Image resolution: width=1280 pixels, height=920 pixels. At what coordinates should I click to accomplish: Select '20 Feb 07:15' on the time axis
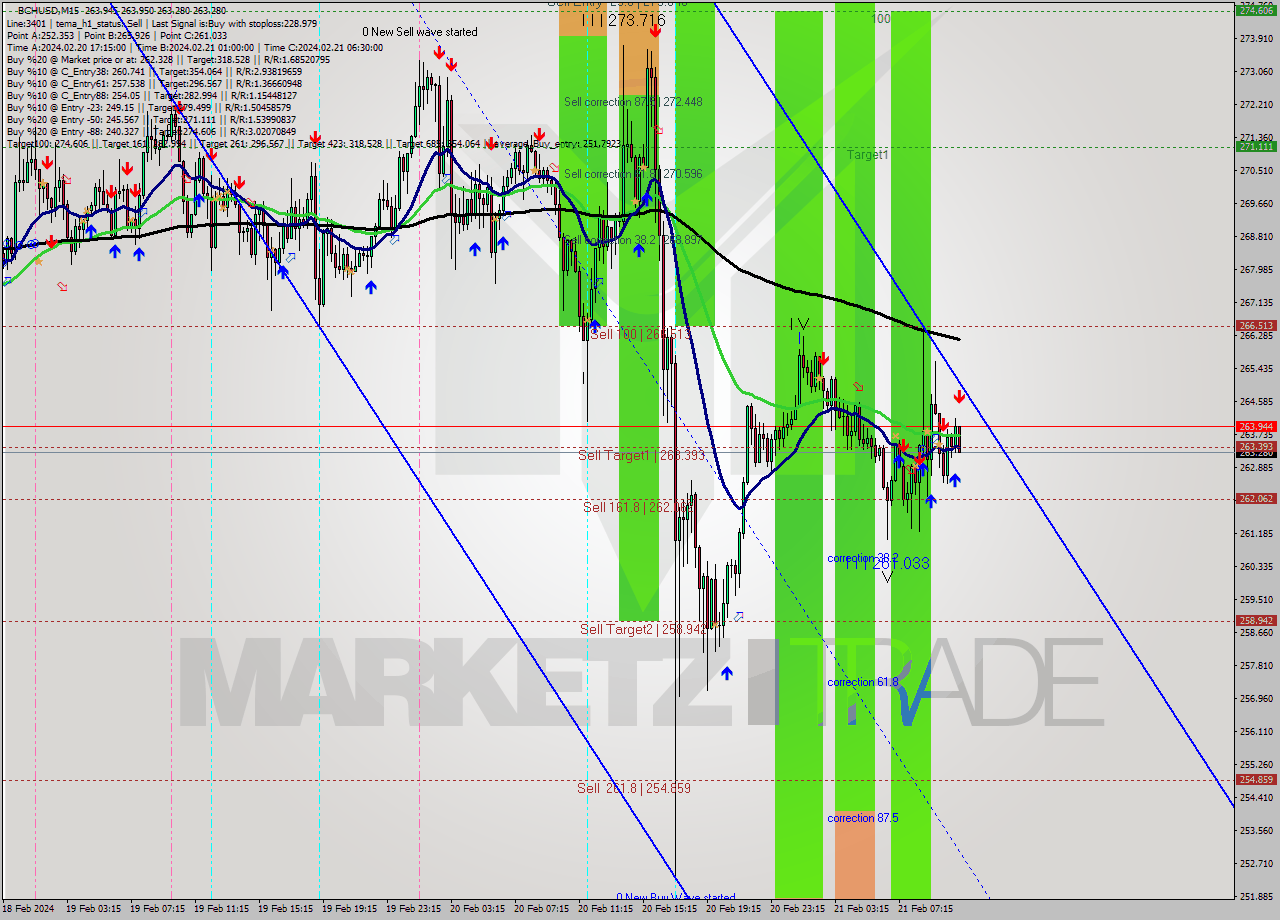pyautogui.click(x=541, y=909)
